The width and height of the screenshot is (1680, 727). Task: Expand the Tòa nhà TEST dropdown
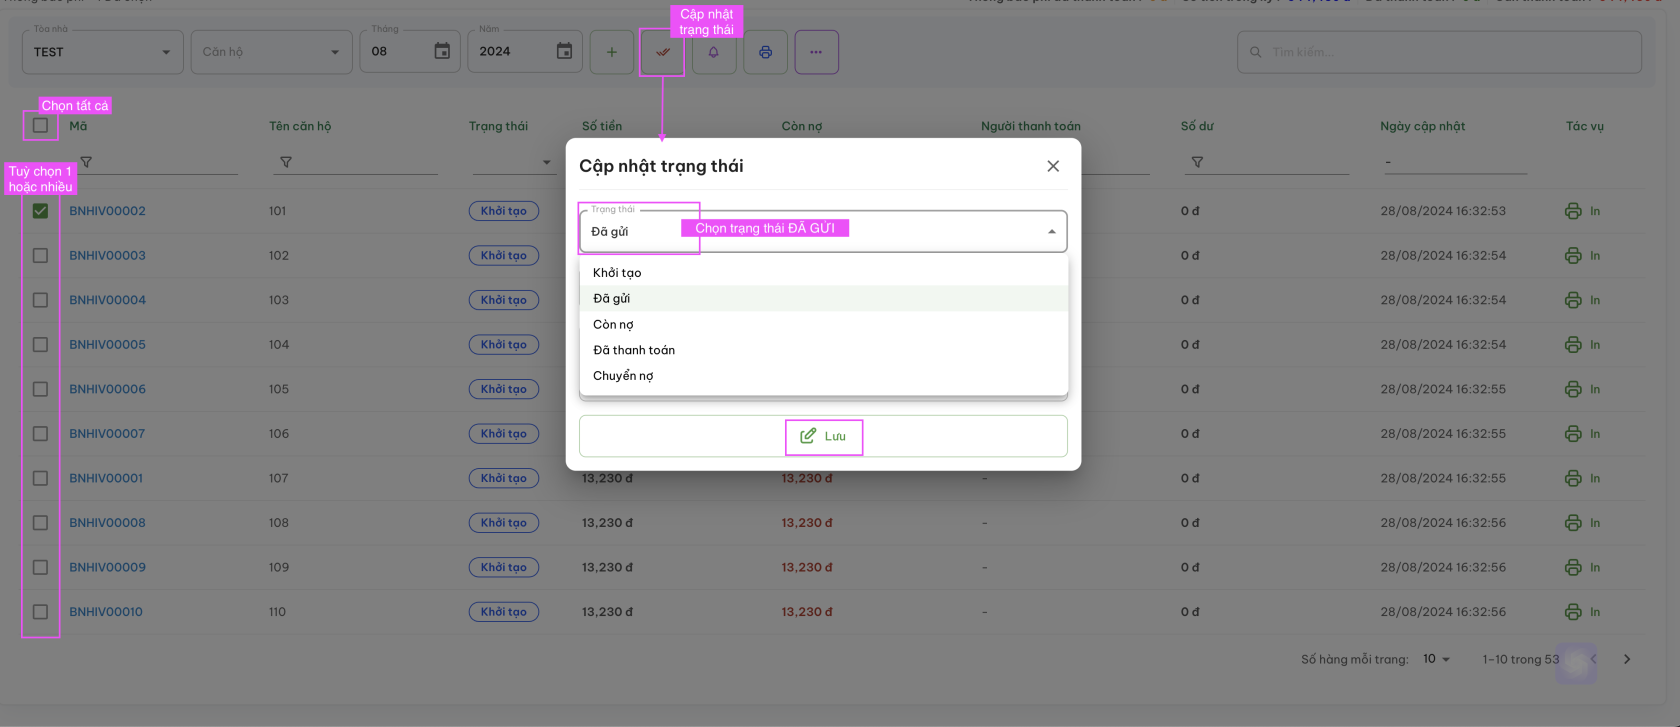tap(166, 52)
